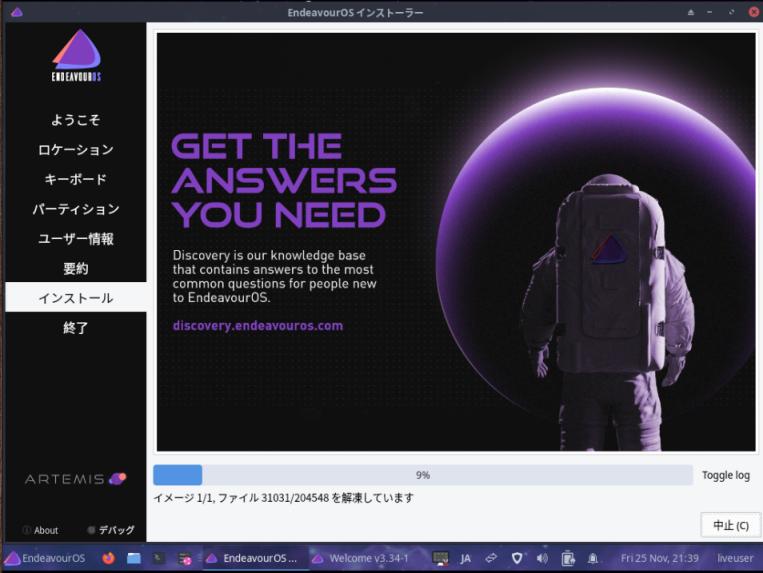Maximize the EndeavourOS installer window
This screenshot has width=763, height=573.
coord(731,12)
